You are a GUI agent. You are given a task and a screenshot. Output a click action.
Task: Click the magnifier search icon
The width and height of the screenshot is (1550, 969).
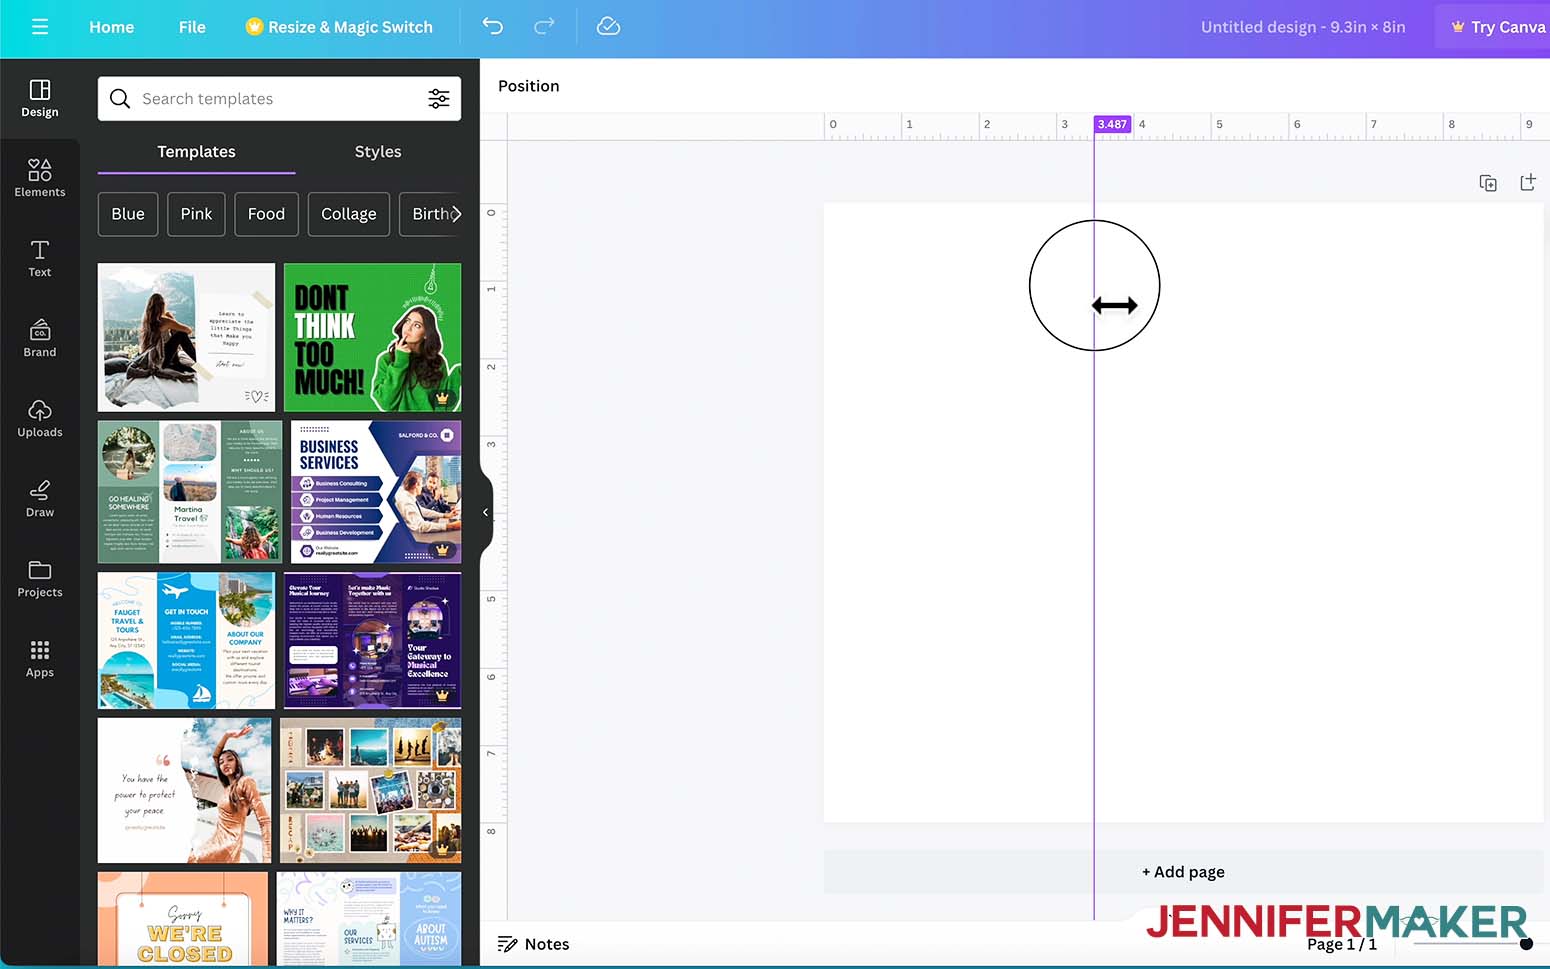[120, 98]
